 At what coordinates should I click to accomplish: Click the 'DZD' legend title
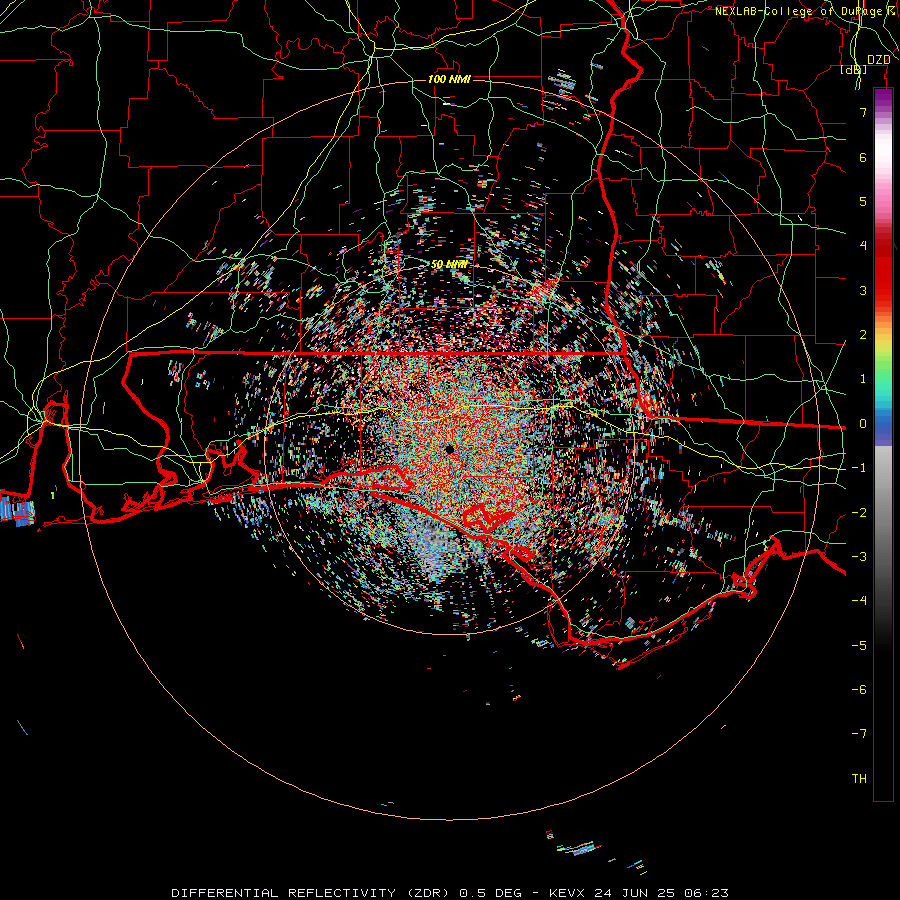point(879,60)
